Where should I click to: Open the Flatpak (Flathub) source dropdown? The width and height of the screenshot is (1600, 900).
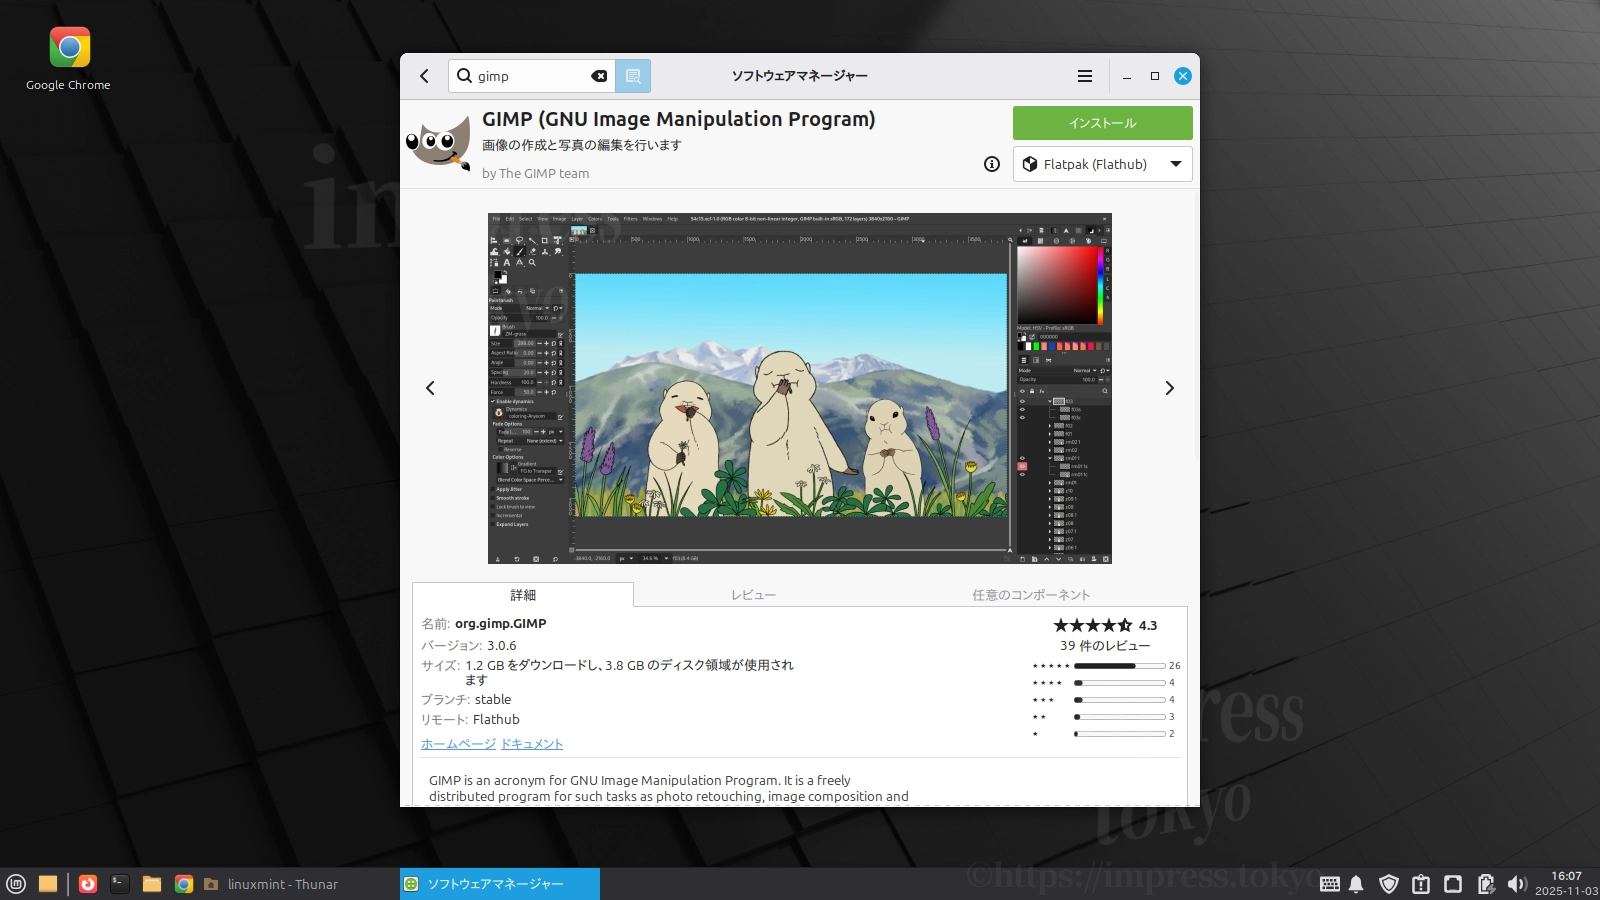point(1103,164)
